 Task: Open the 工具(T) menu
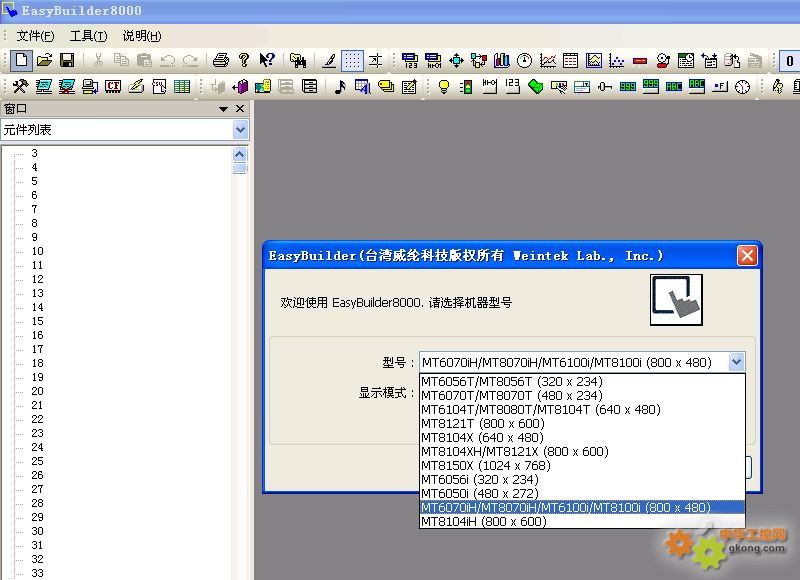pyautogui.click(x=88, y=36)
